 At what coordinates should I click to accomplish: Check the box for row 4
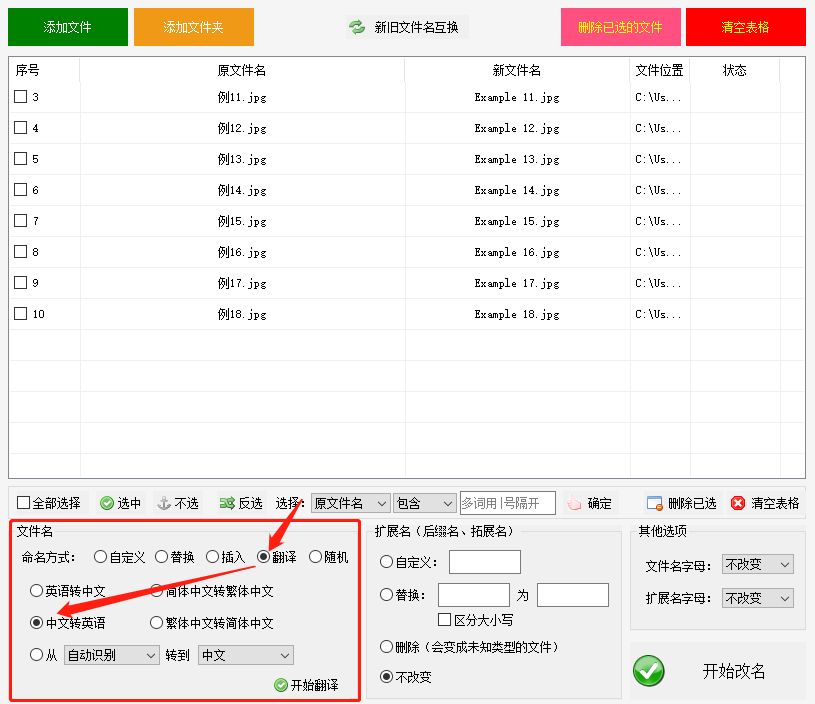20,128
